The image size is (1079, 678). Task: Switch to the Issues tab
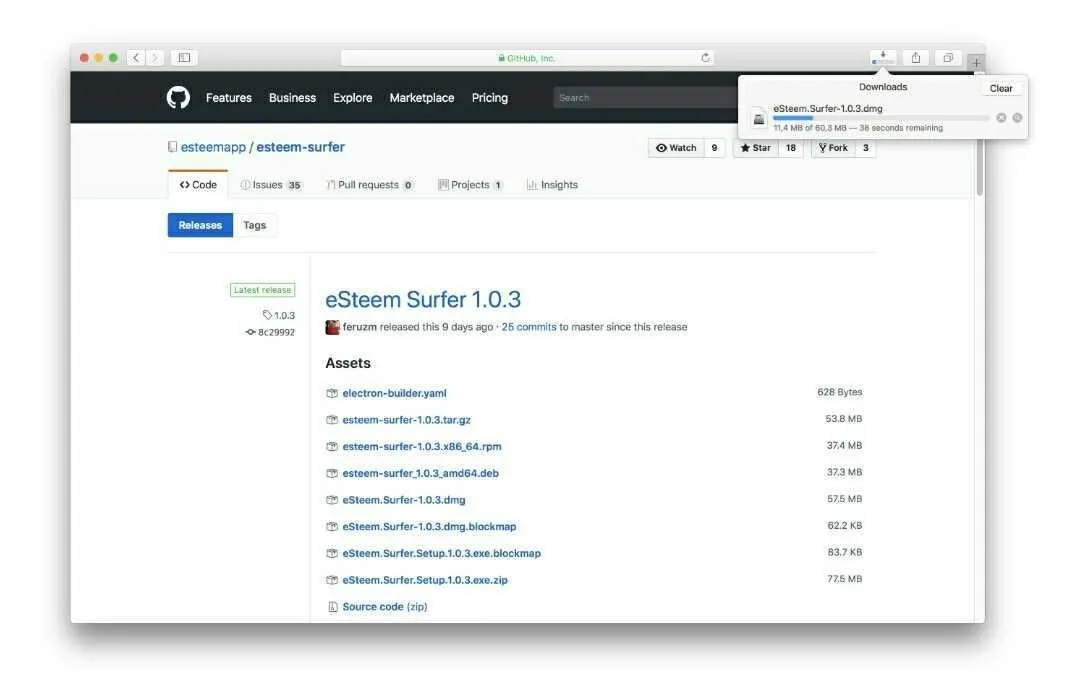(x=270, y=184)
